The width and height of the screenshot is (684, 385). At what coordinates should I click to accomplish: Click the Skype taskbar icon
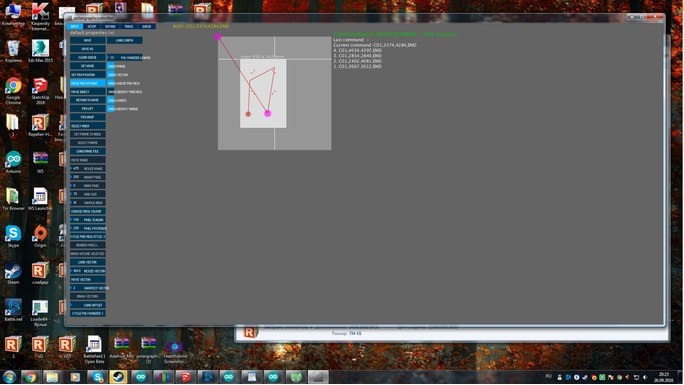click(x=96, y=377)
